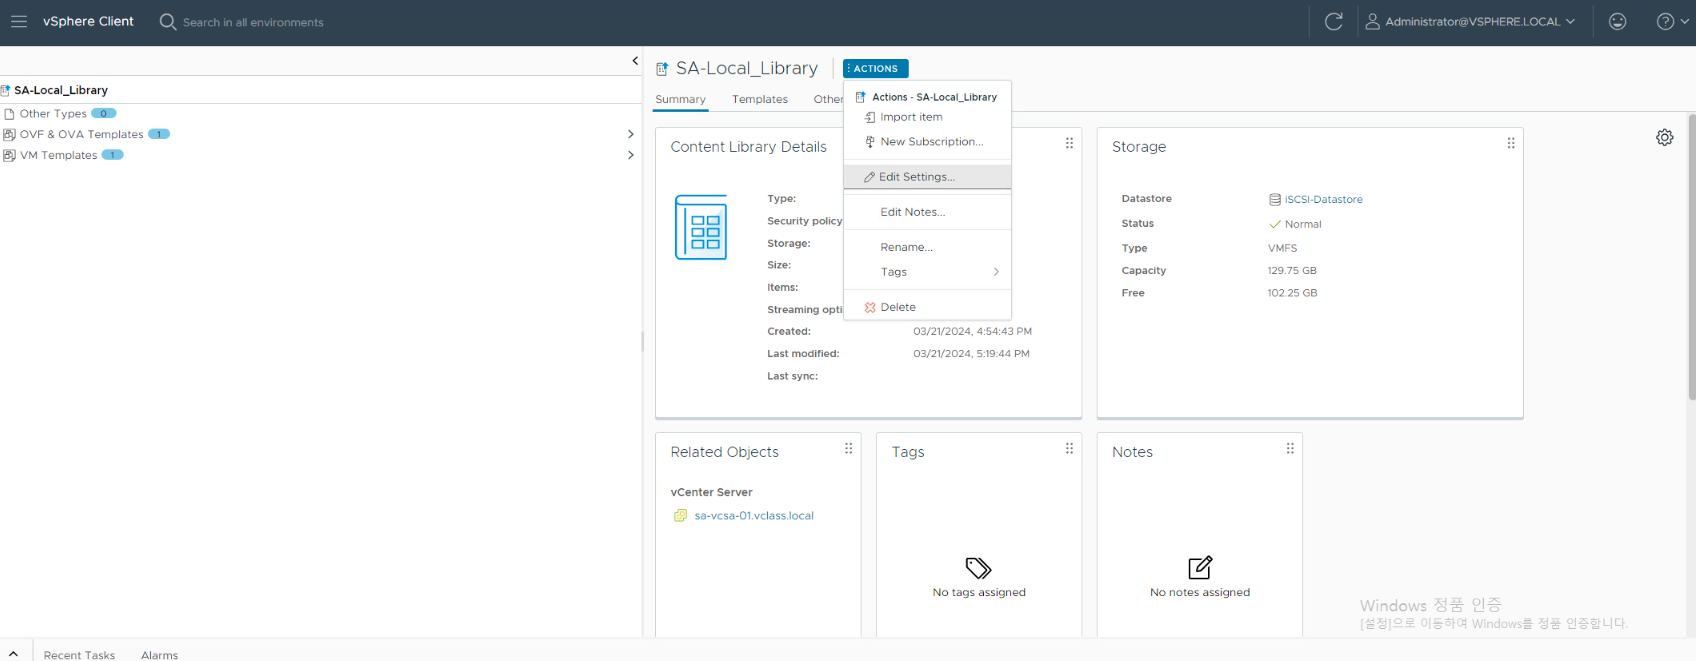Click the capacity value 129.75 GB
1696x661 pixels.
point(1292,271)
